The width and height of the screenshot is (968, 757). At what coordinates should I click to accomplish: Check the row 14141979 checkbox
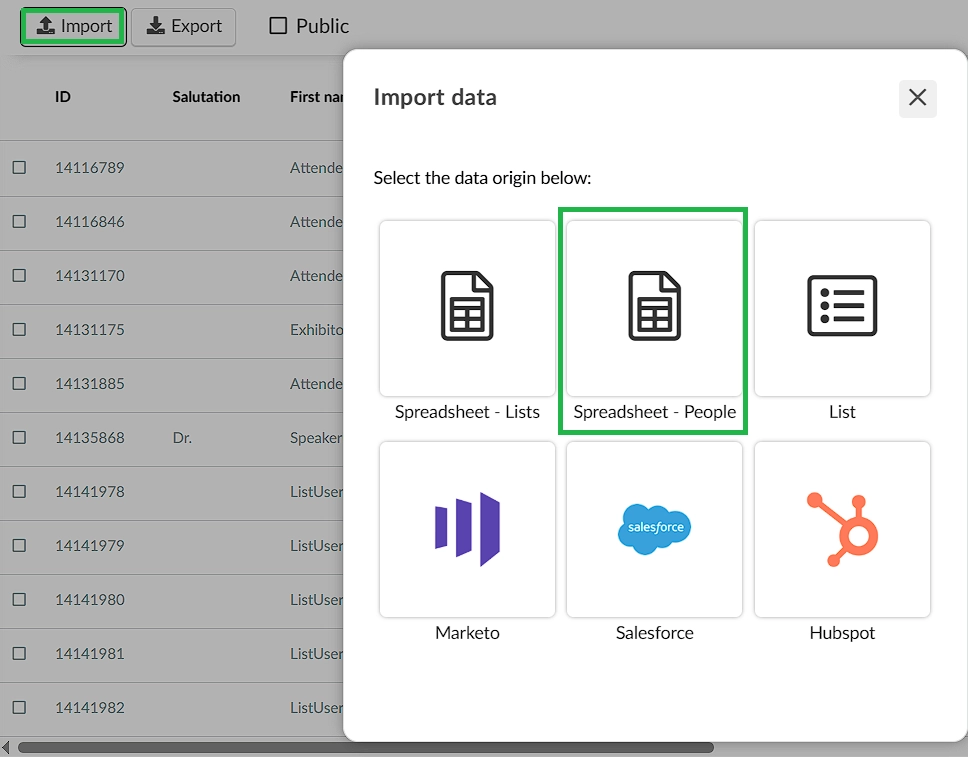pyautogui.click(x=19, y=545)
